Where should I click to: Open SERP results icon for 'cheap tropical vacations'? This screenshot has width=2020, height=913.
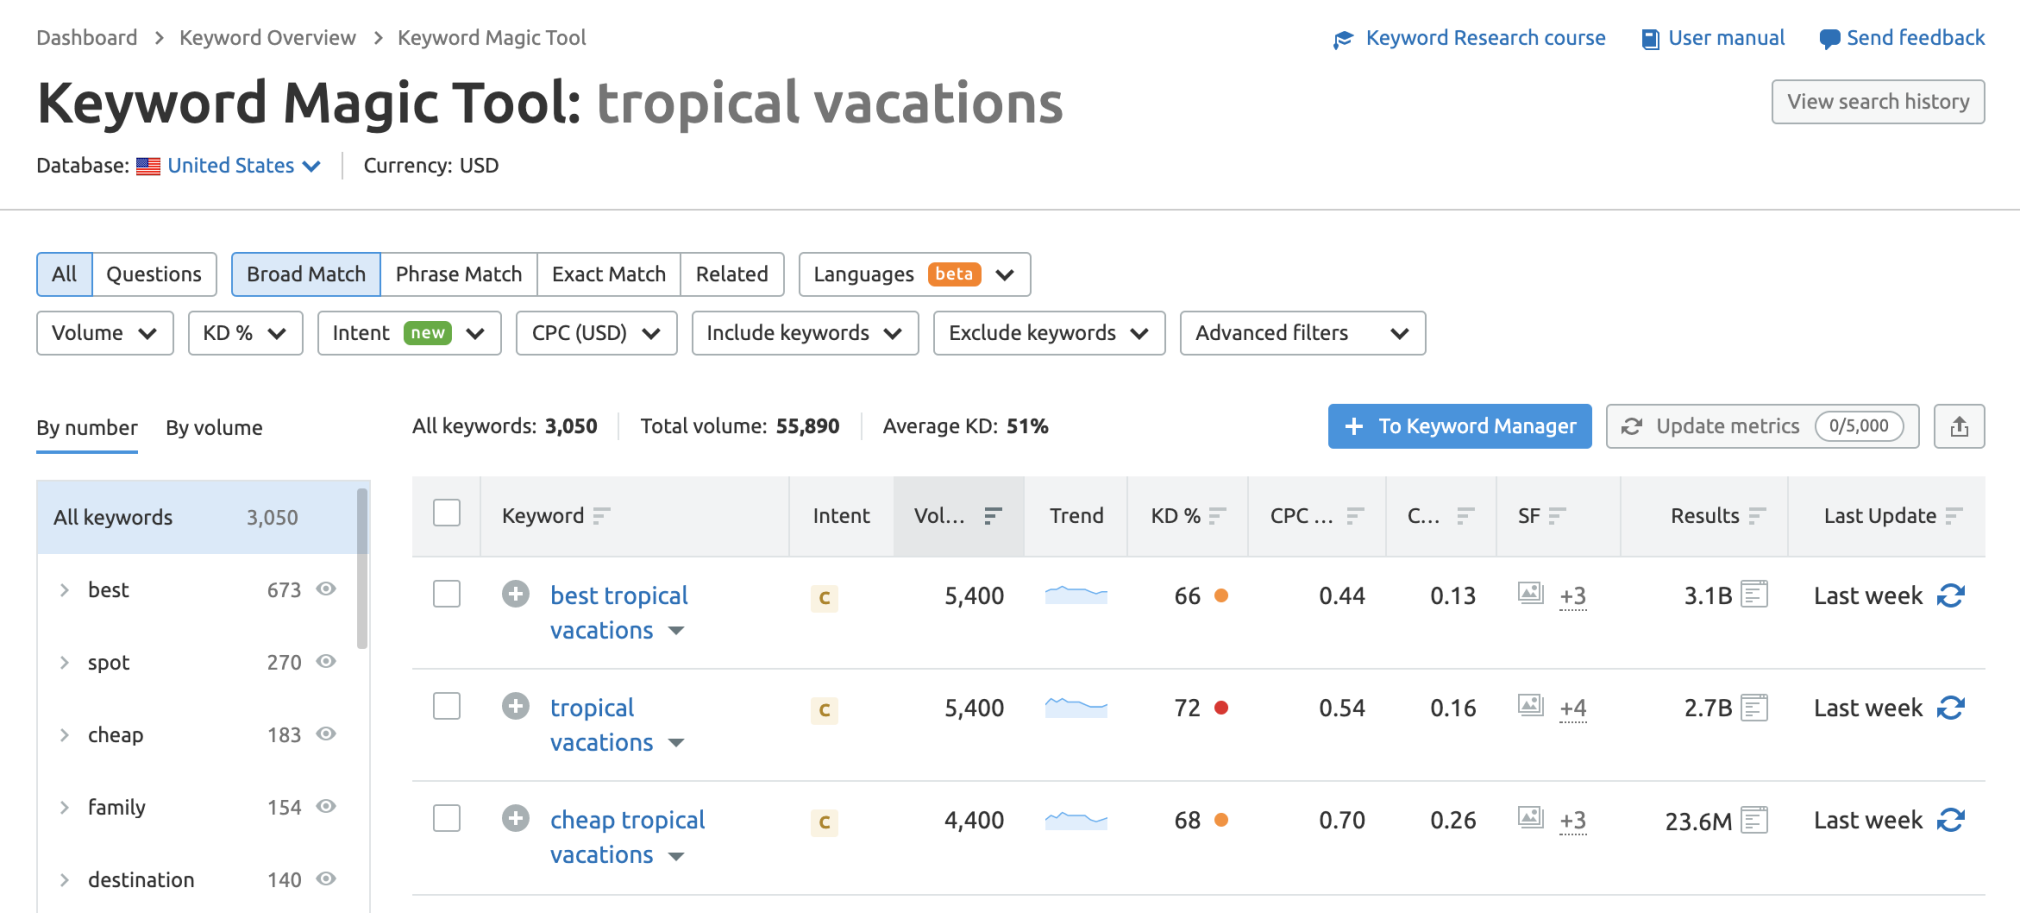click(1754, 821)
